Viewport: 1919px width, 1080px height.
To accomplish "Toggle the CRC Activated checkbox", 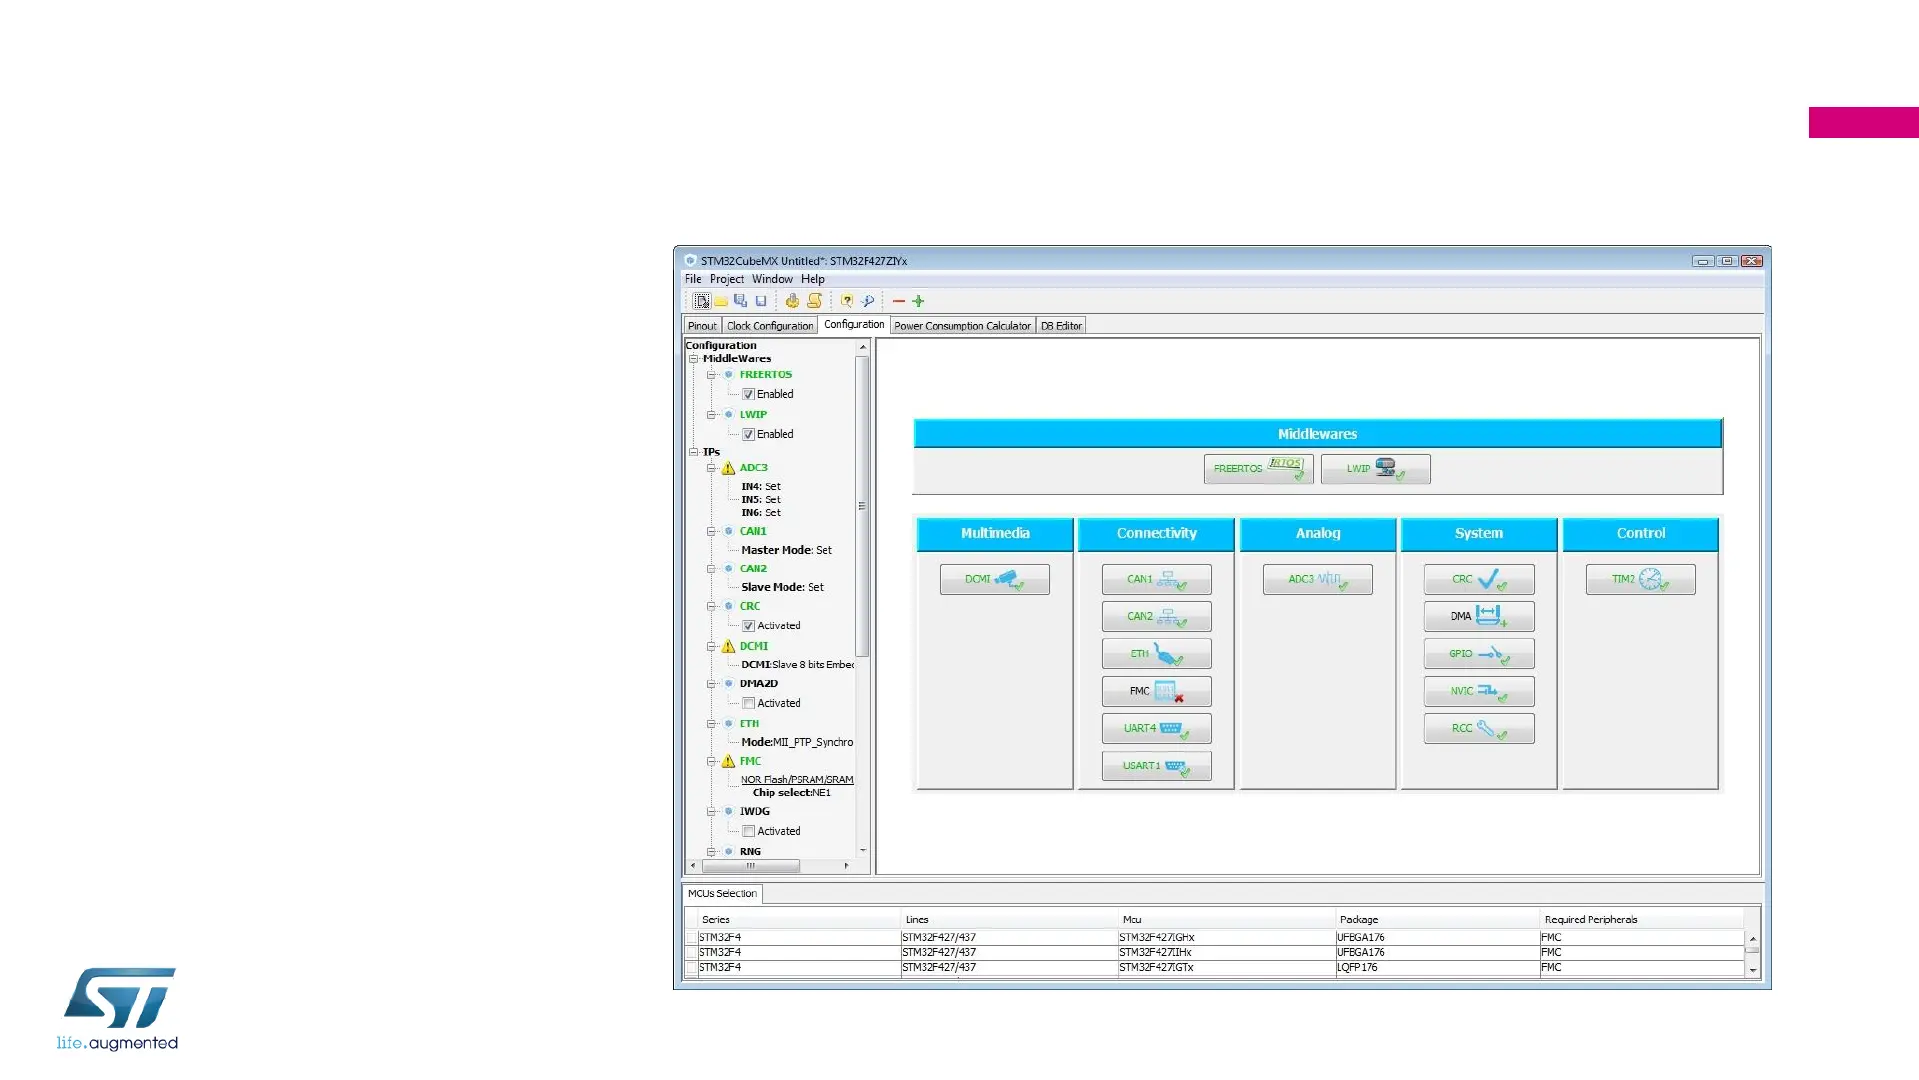I will [x=748, y=626].
